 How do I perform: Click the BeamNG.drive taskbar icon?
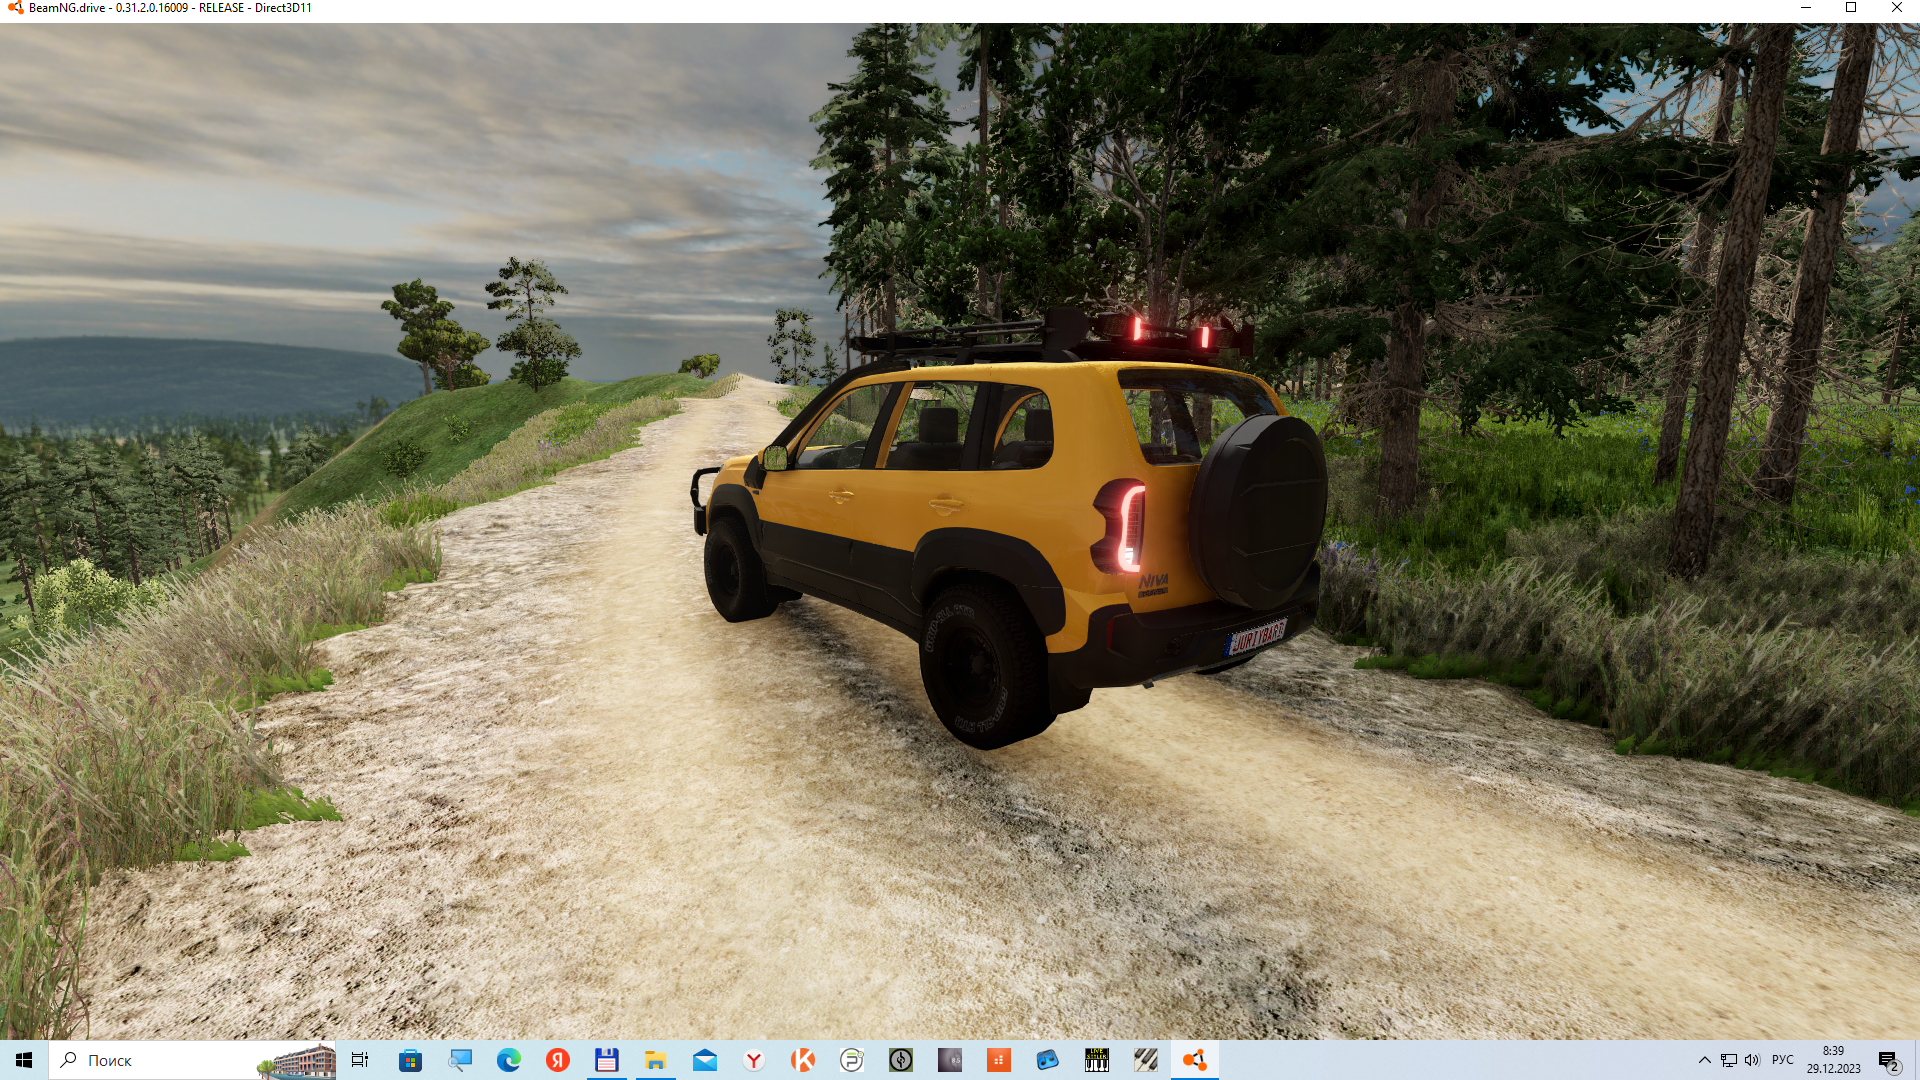click(1194, 1060)
